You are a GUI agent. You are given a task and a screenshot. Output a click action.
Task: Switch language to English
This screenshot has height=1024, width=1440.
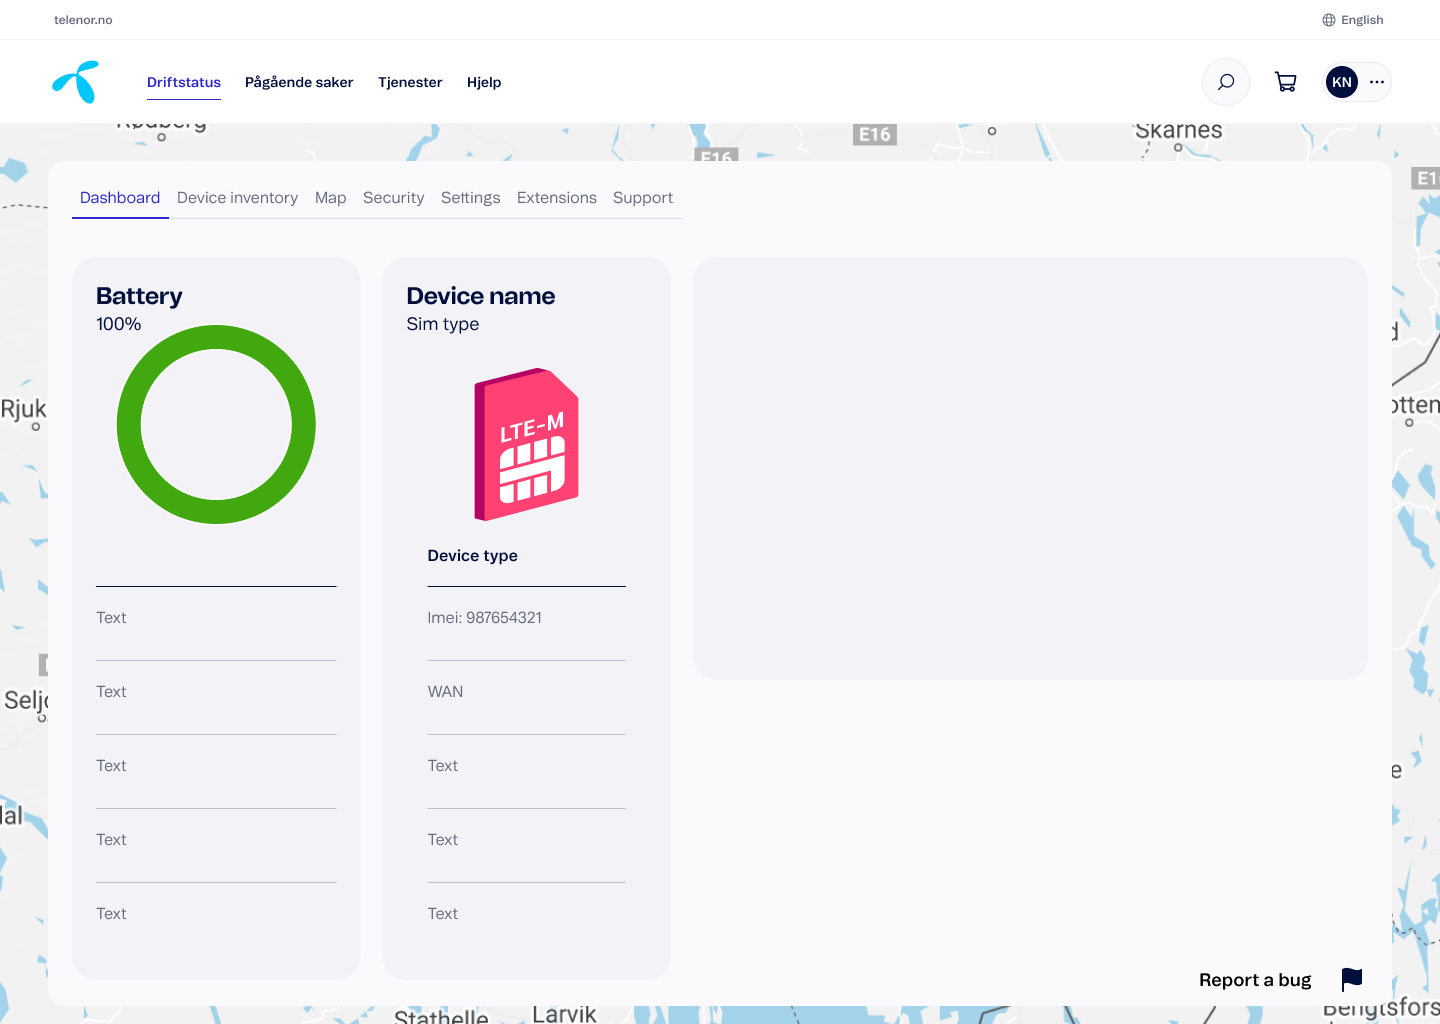1362,20
